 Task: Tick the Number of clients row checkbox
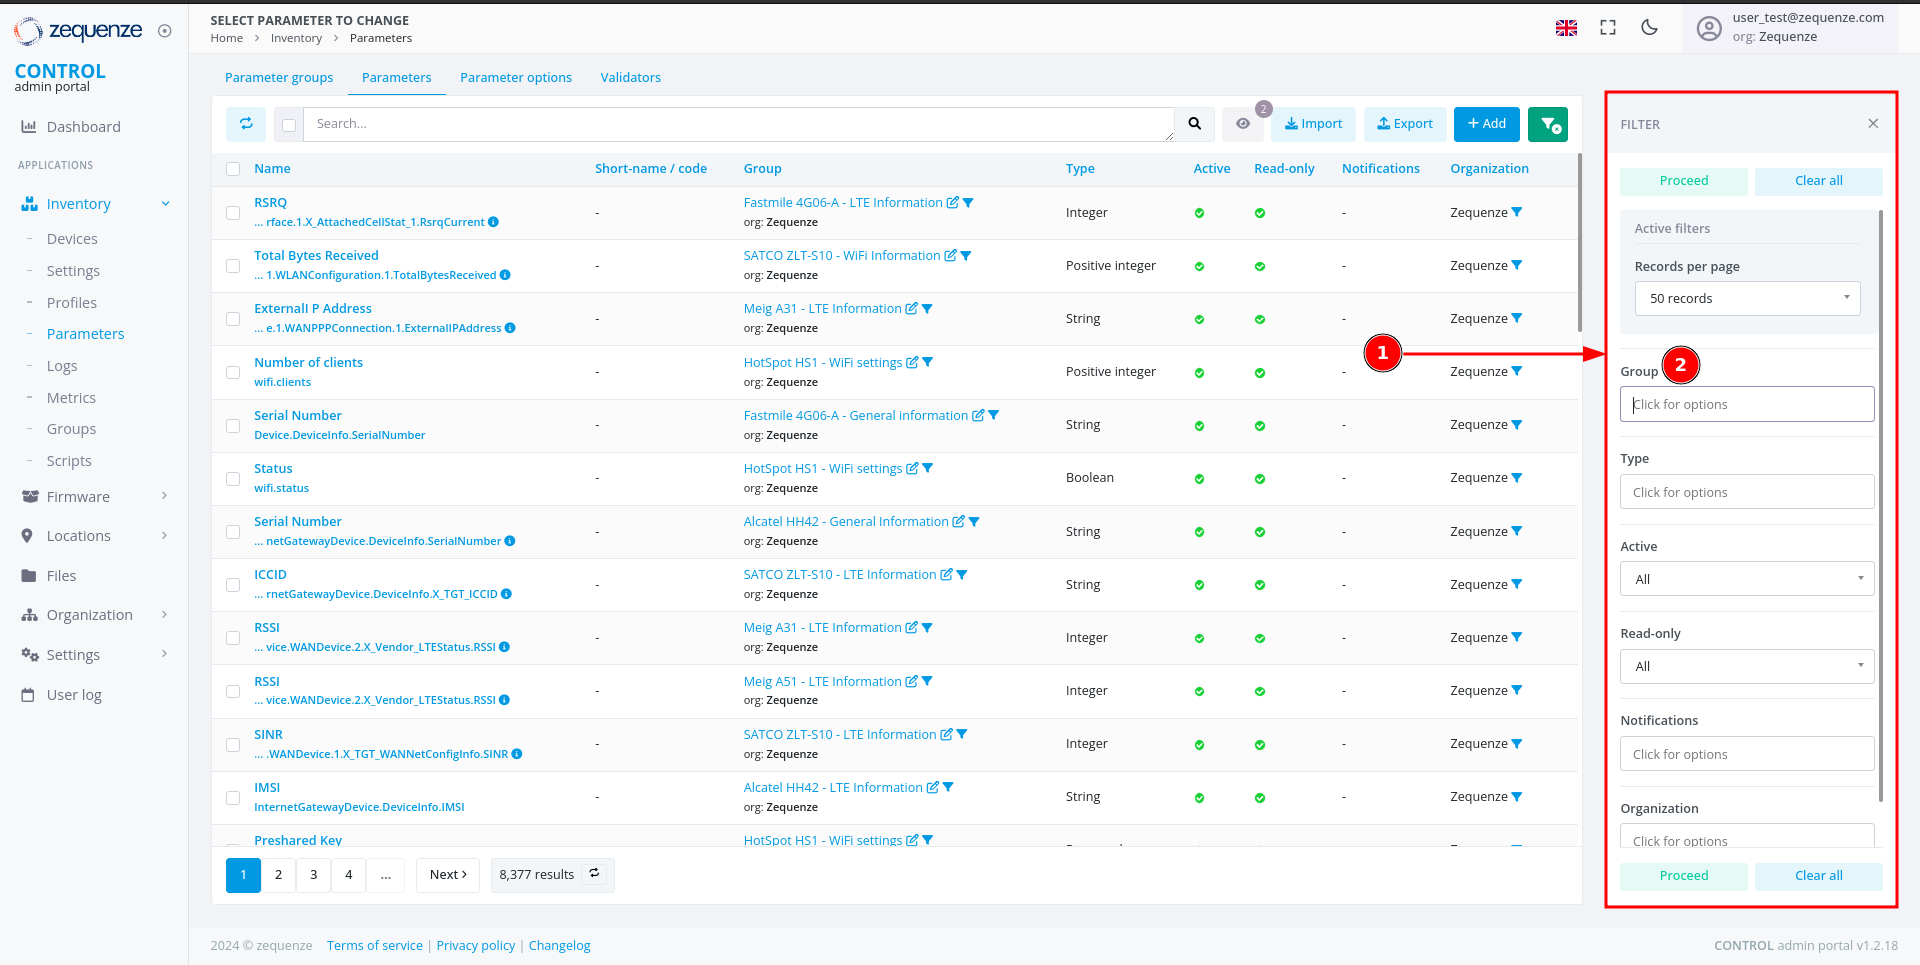coord(233,372)
